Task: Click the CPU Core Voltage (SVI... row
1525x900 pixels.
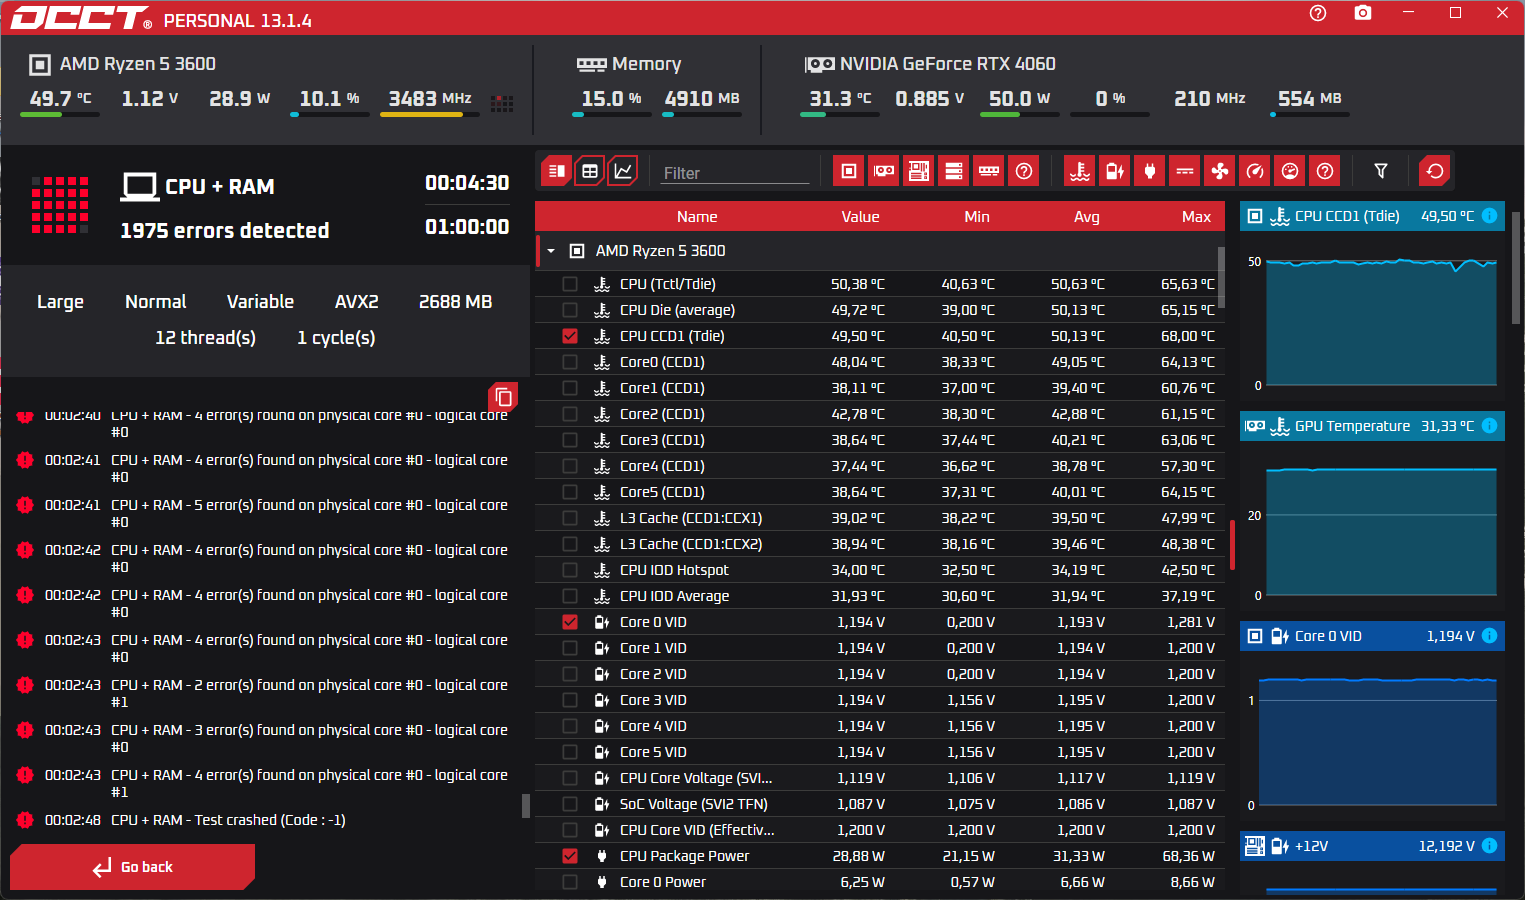Action: tap(880, 778)
